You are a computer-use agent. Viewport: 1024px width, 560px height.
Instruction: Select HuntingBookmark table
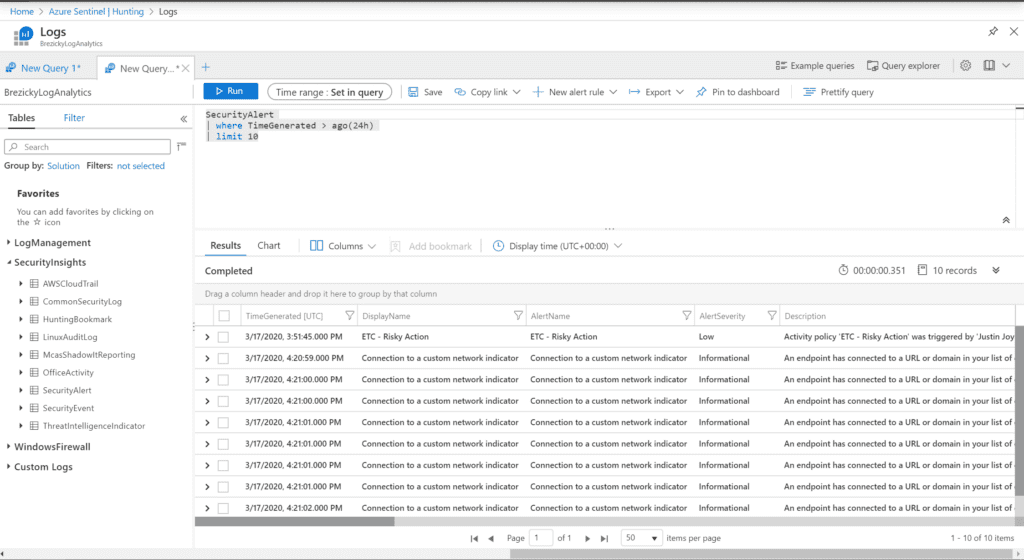[77, 319]
